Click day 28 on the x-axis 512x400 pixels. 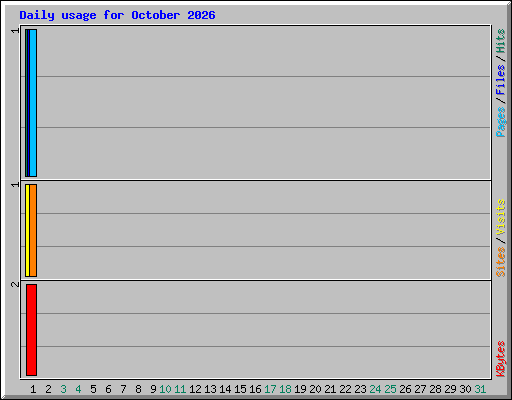435,389
